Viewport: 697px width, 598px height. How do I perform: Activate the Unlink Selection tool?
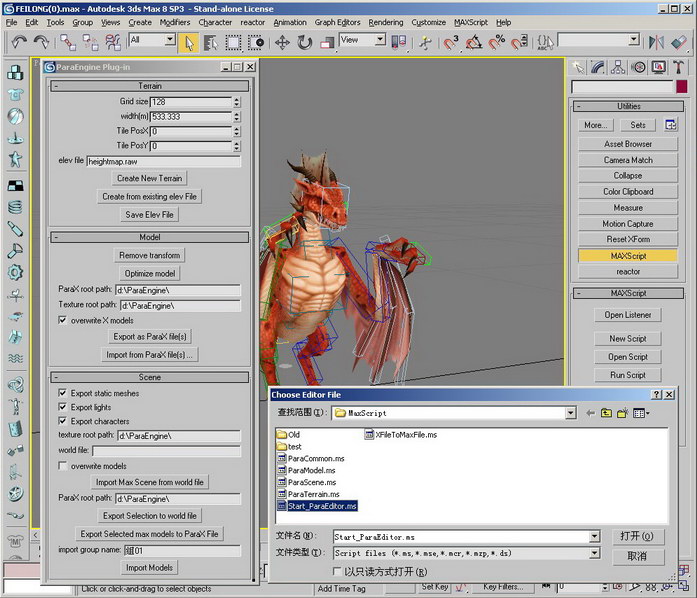[x=91, y=42]
